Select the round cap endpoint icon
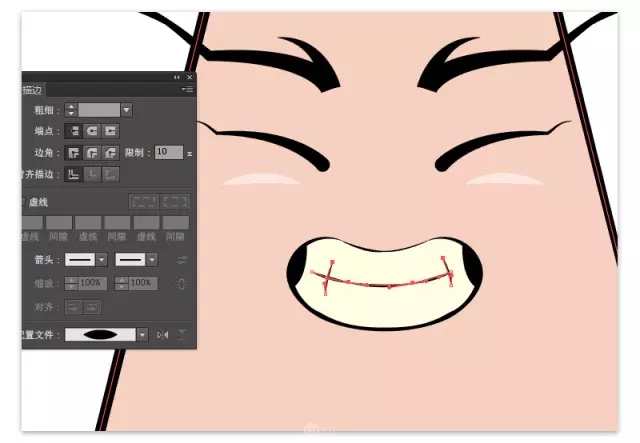 pyautogui.click(x=92, y=131)
